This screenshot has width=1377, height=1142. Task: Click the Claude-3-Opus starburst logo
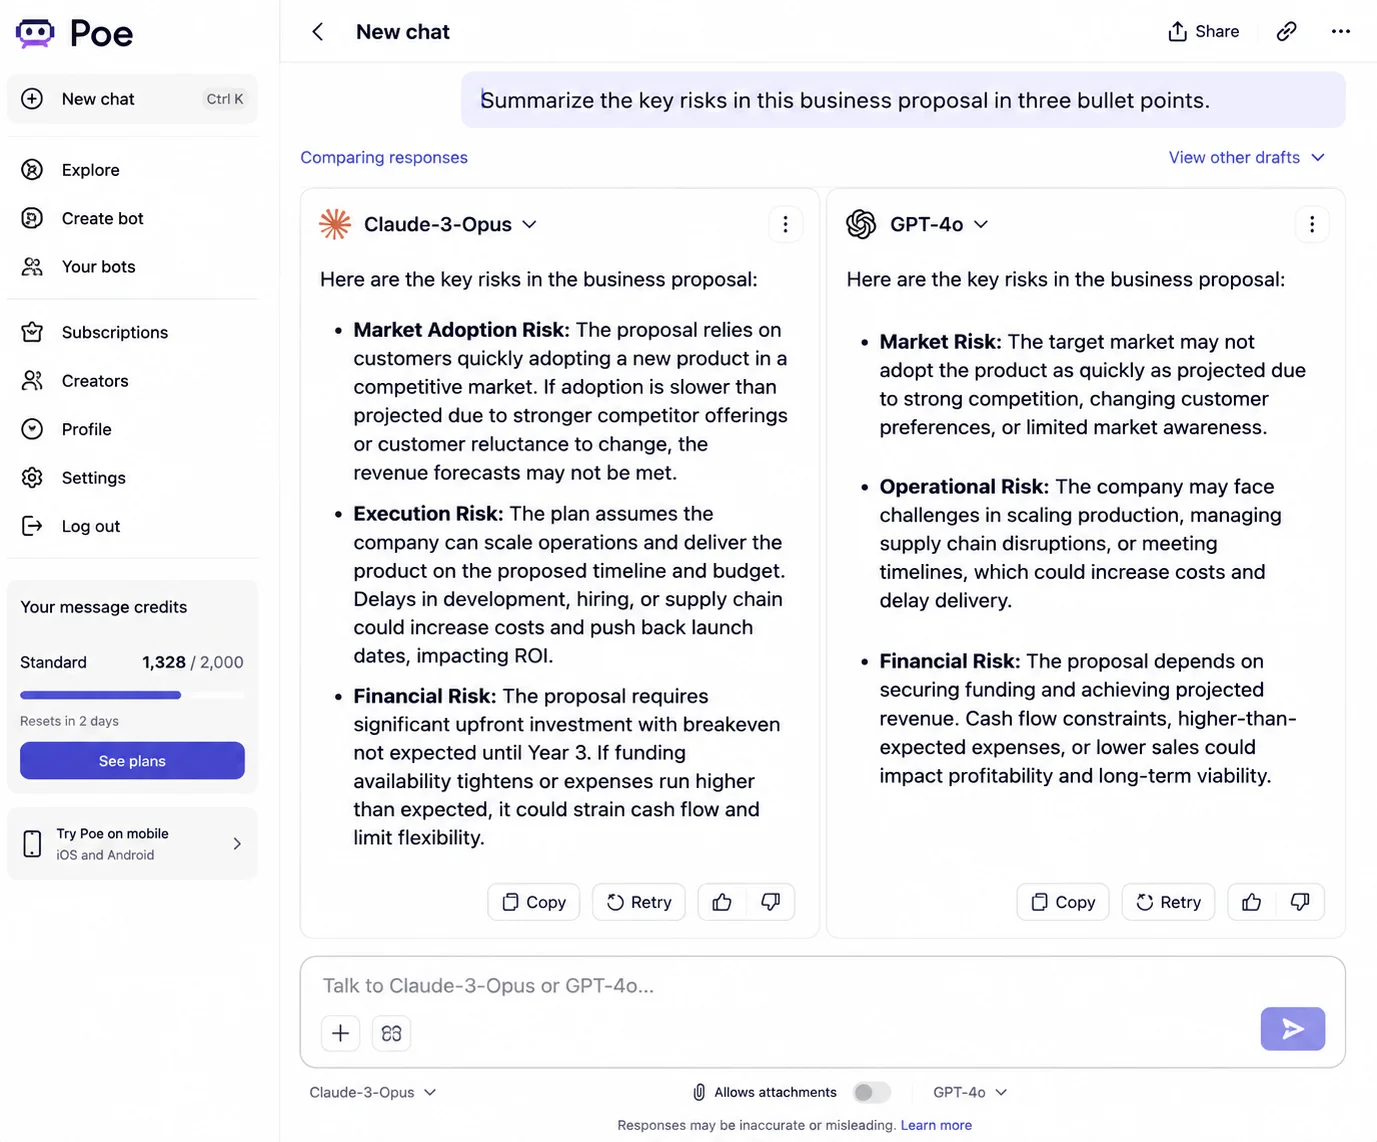335,224
